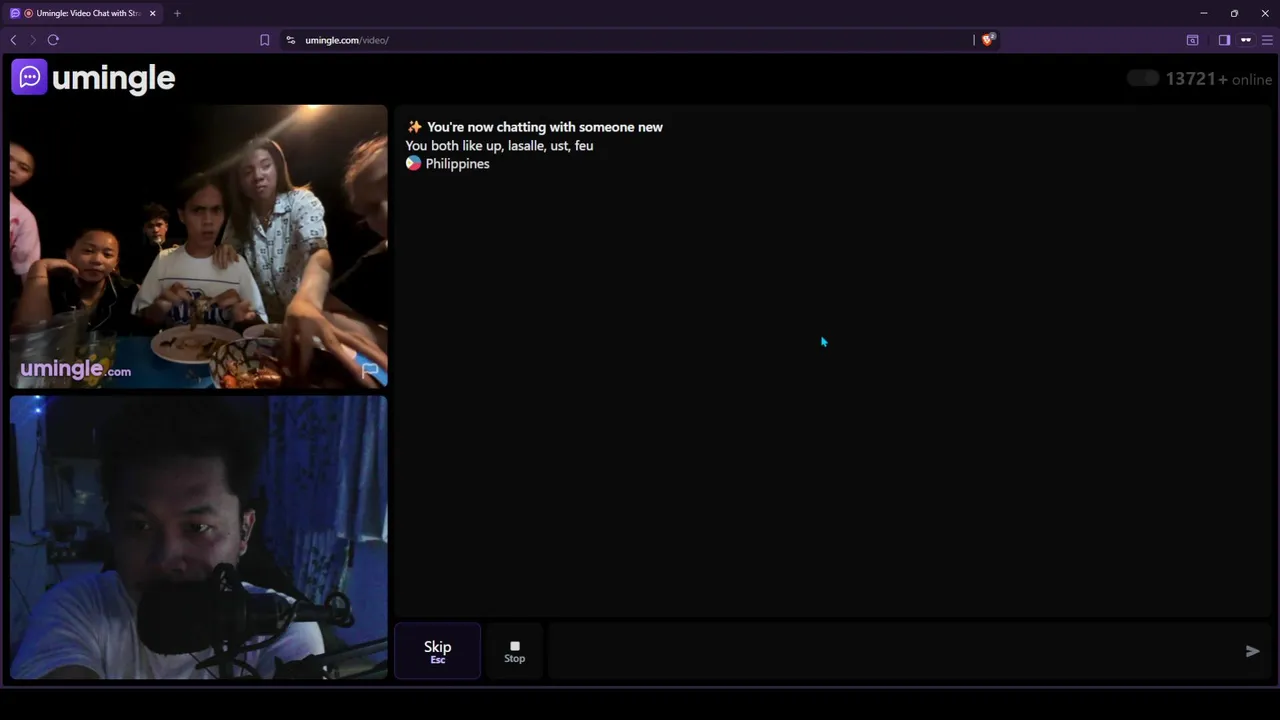Reload the page

(x=53, y=40)
